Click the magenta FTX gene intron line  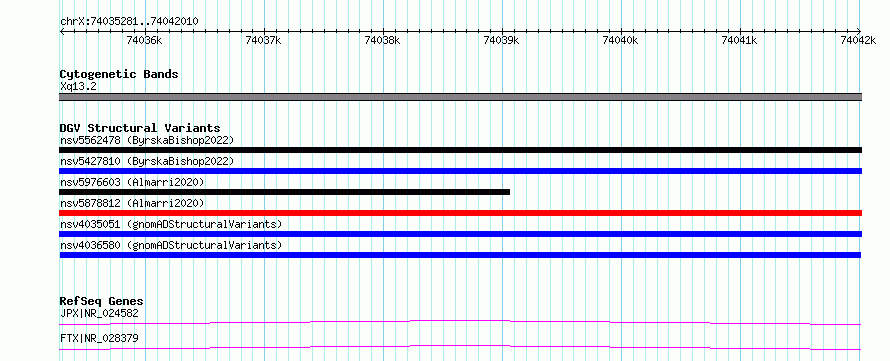tap(460, 347)
